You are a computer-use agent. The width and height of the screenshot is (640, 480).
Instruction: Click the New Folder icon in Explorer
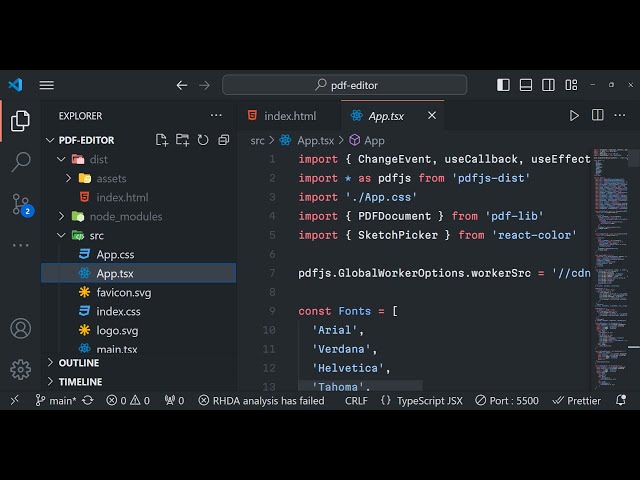(183, 140)
